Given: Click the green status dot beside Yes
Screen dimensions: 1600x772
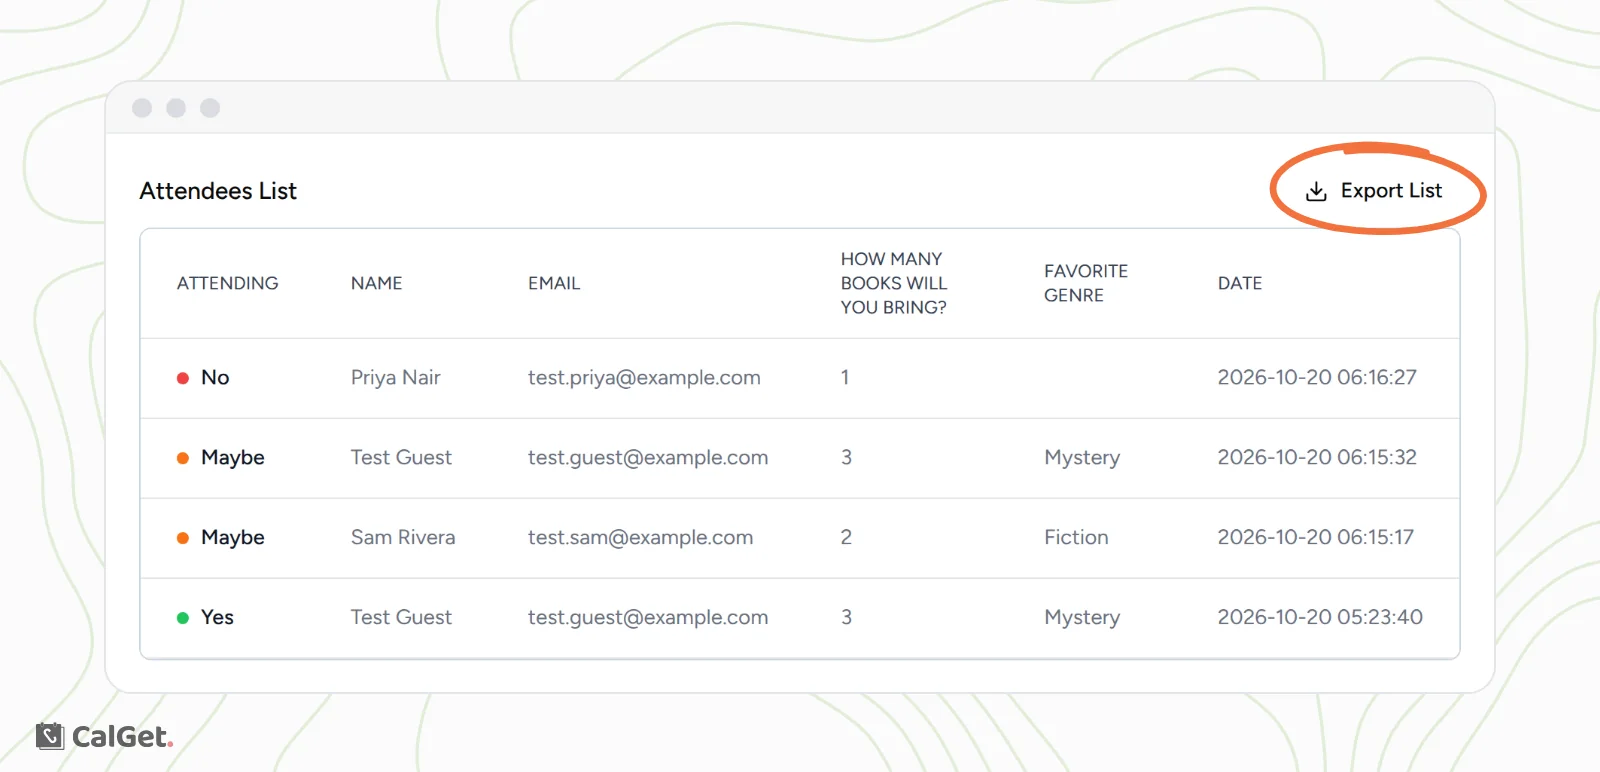Looking at the screenshot, I should coord(183,618).
